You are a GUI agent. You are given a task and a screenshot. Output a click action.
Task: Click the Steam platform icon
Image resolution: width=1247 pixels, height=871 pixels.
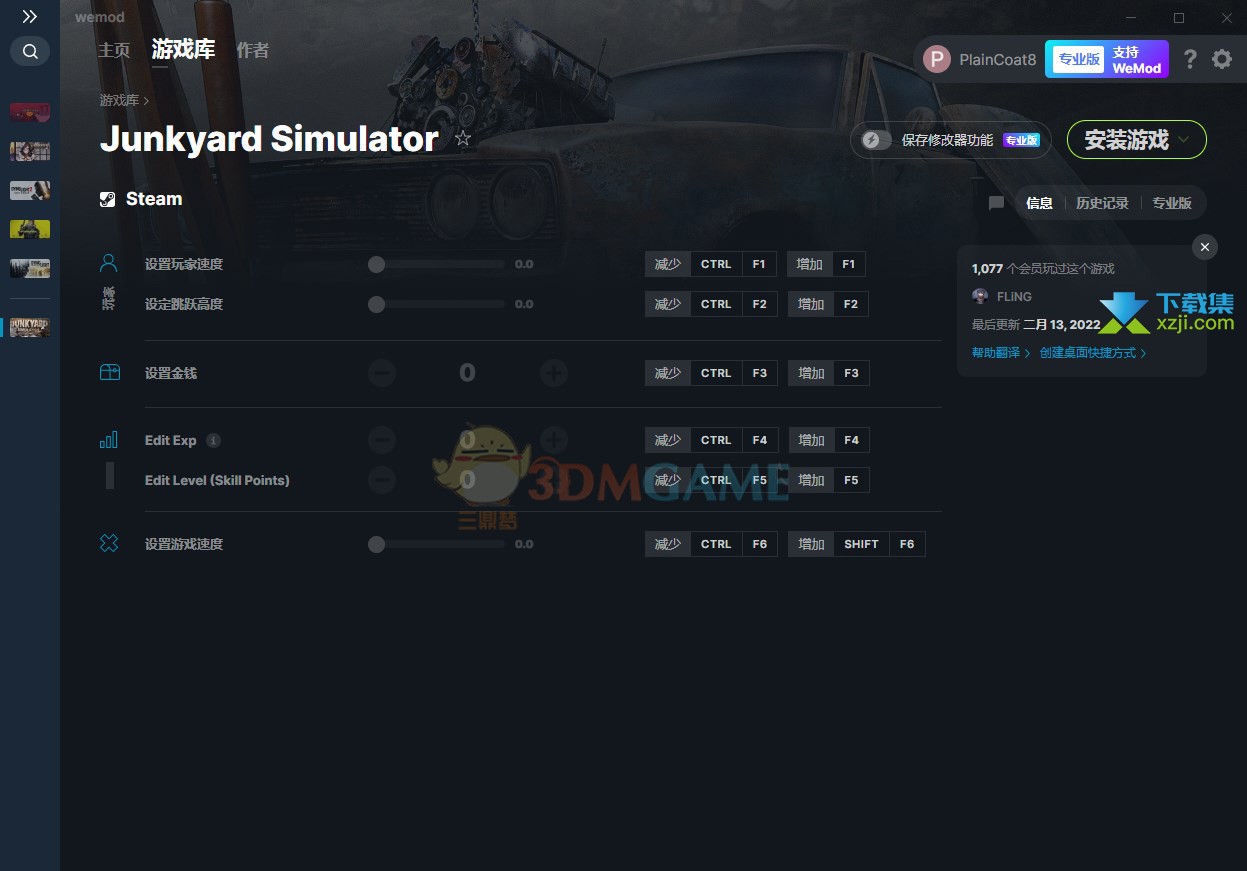(108, 199)
